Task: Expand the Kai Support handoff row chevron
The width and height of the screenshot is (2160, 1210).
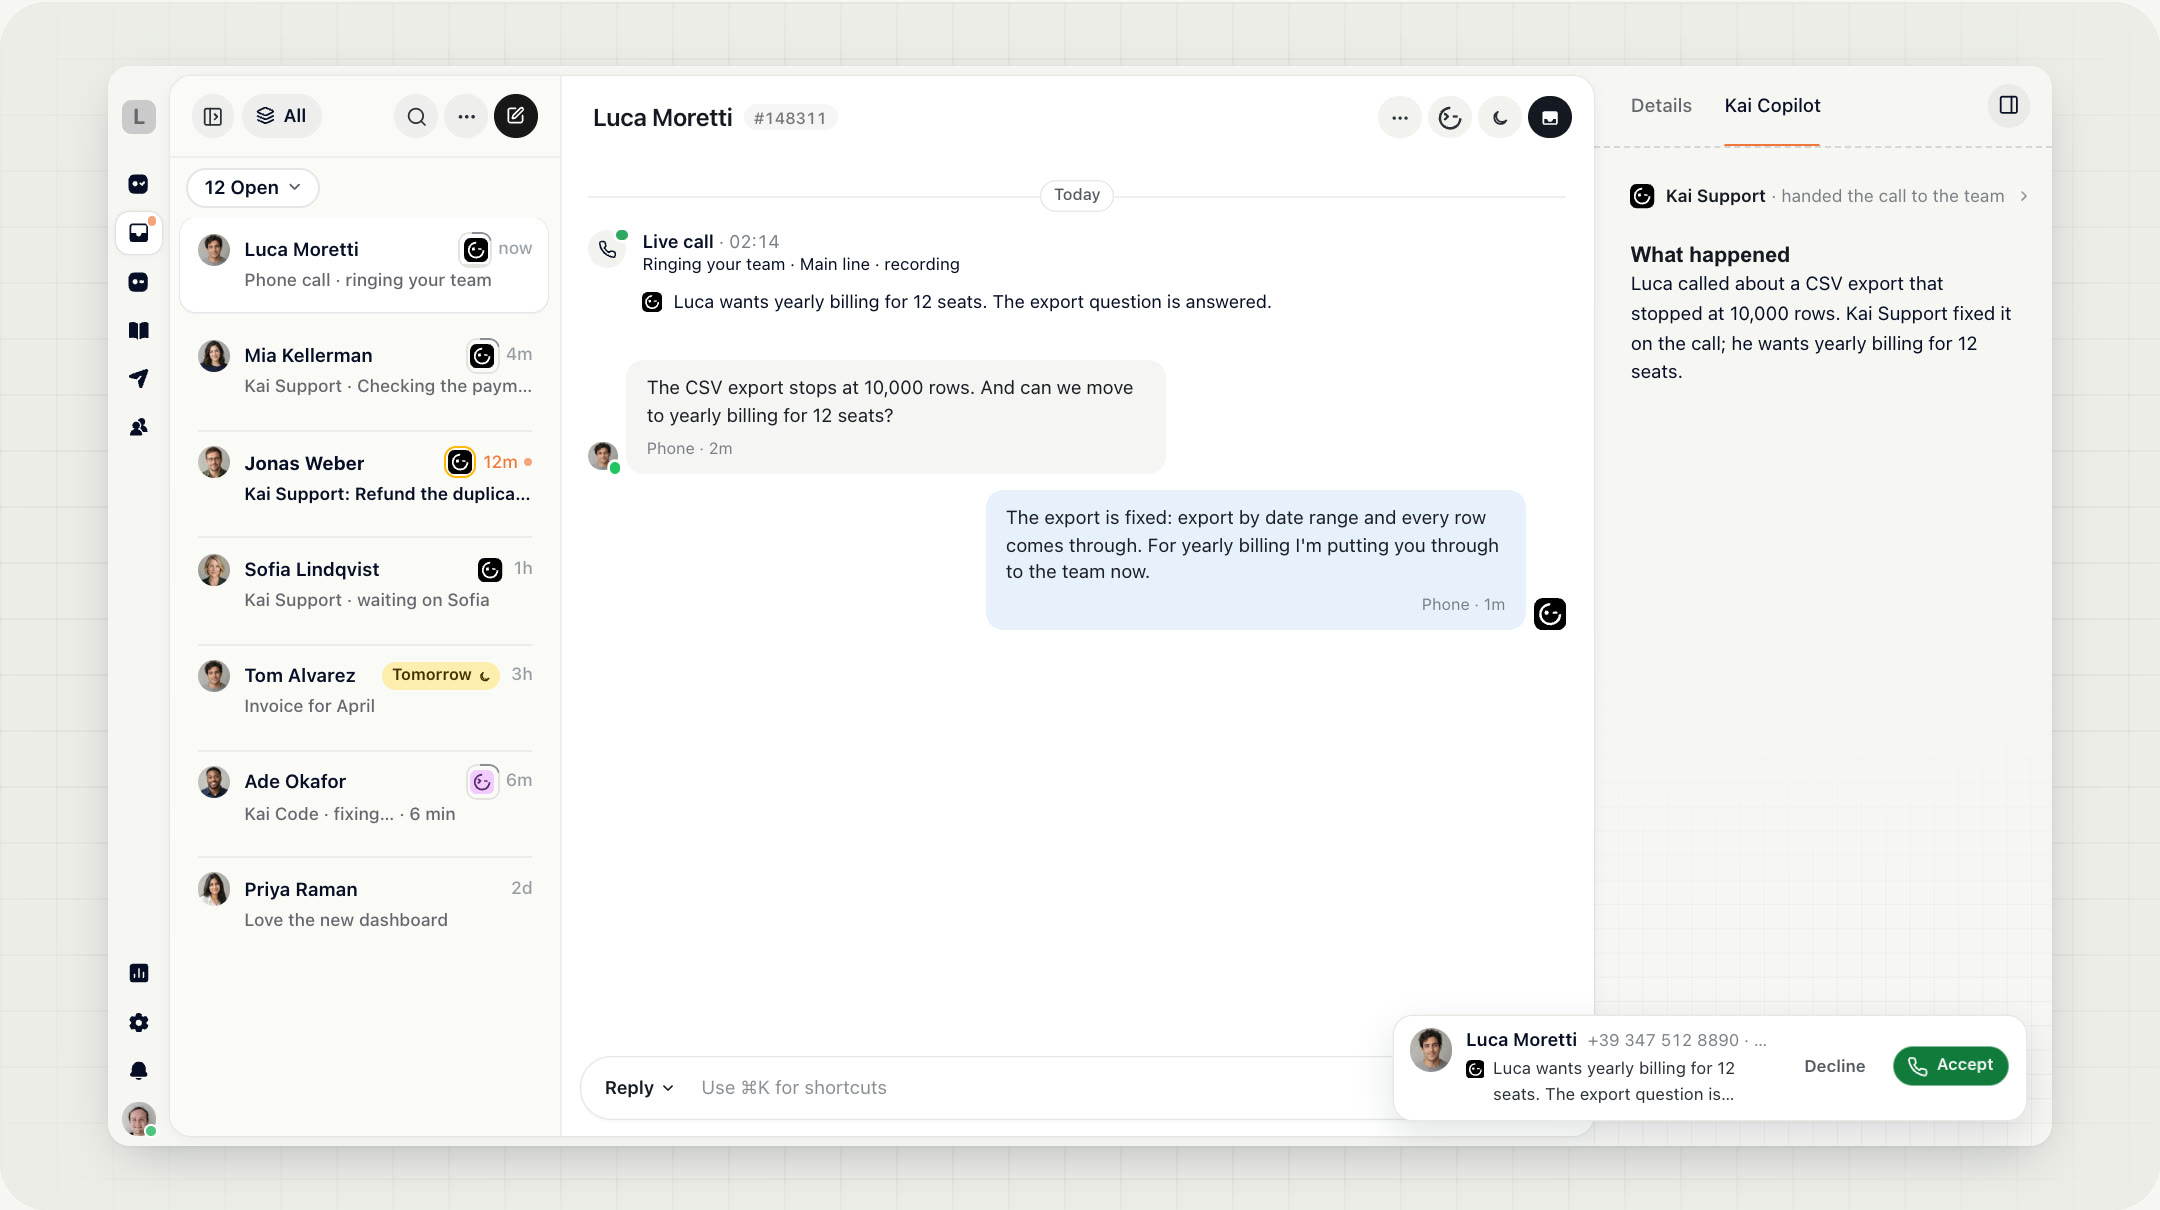Action: click(x=2024, y=196)
